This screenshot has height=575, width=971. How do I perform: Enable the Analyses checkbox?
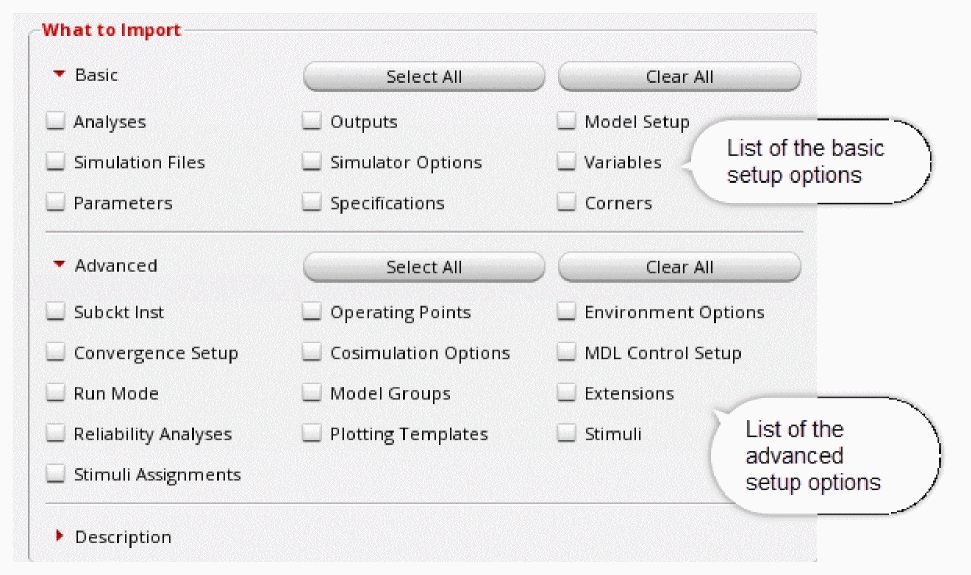(x=56, y=122)
